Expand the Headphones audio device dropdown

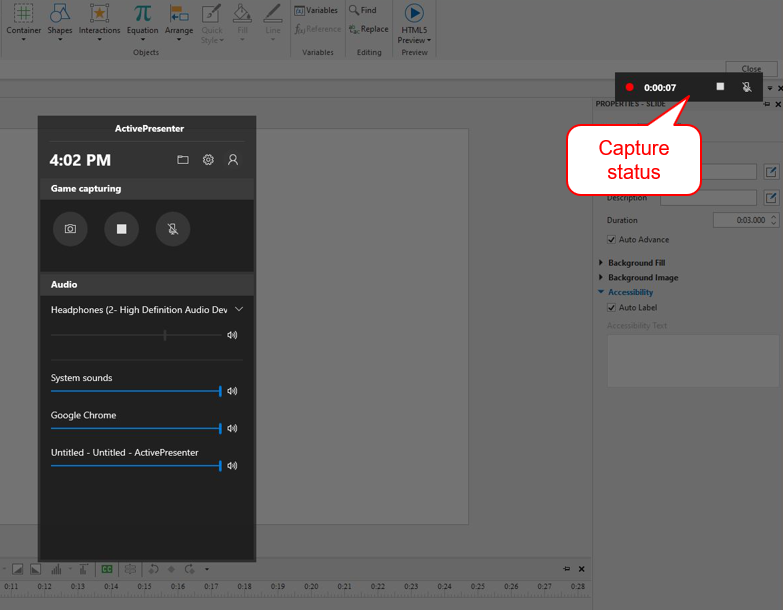(239, 310)
